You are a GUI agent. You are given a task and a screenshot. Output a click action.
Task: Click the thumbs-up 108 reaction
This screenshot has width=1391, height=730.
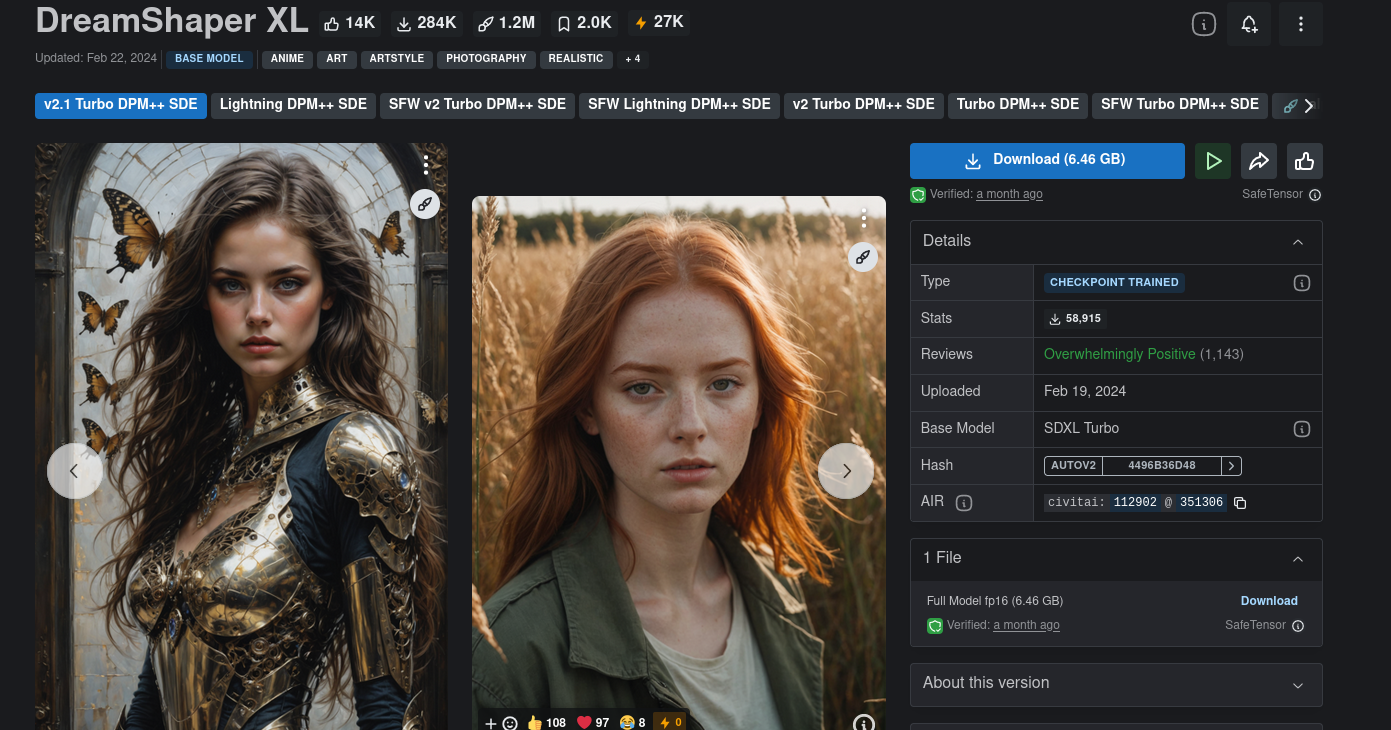click(546, 723)
